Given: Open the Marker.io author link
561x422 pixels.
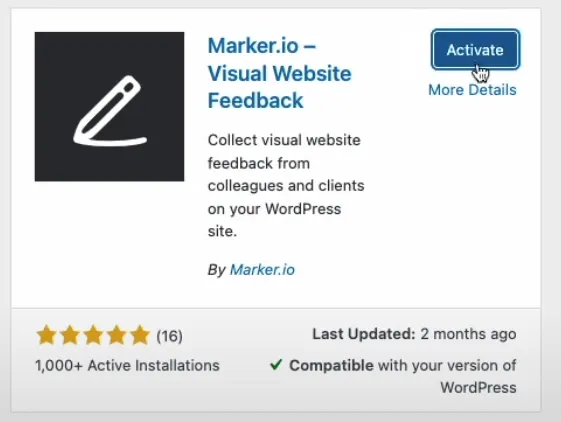Looking at the screenshot, I should 262,270.
